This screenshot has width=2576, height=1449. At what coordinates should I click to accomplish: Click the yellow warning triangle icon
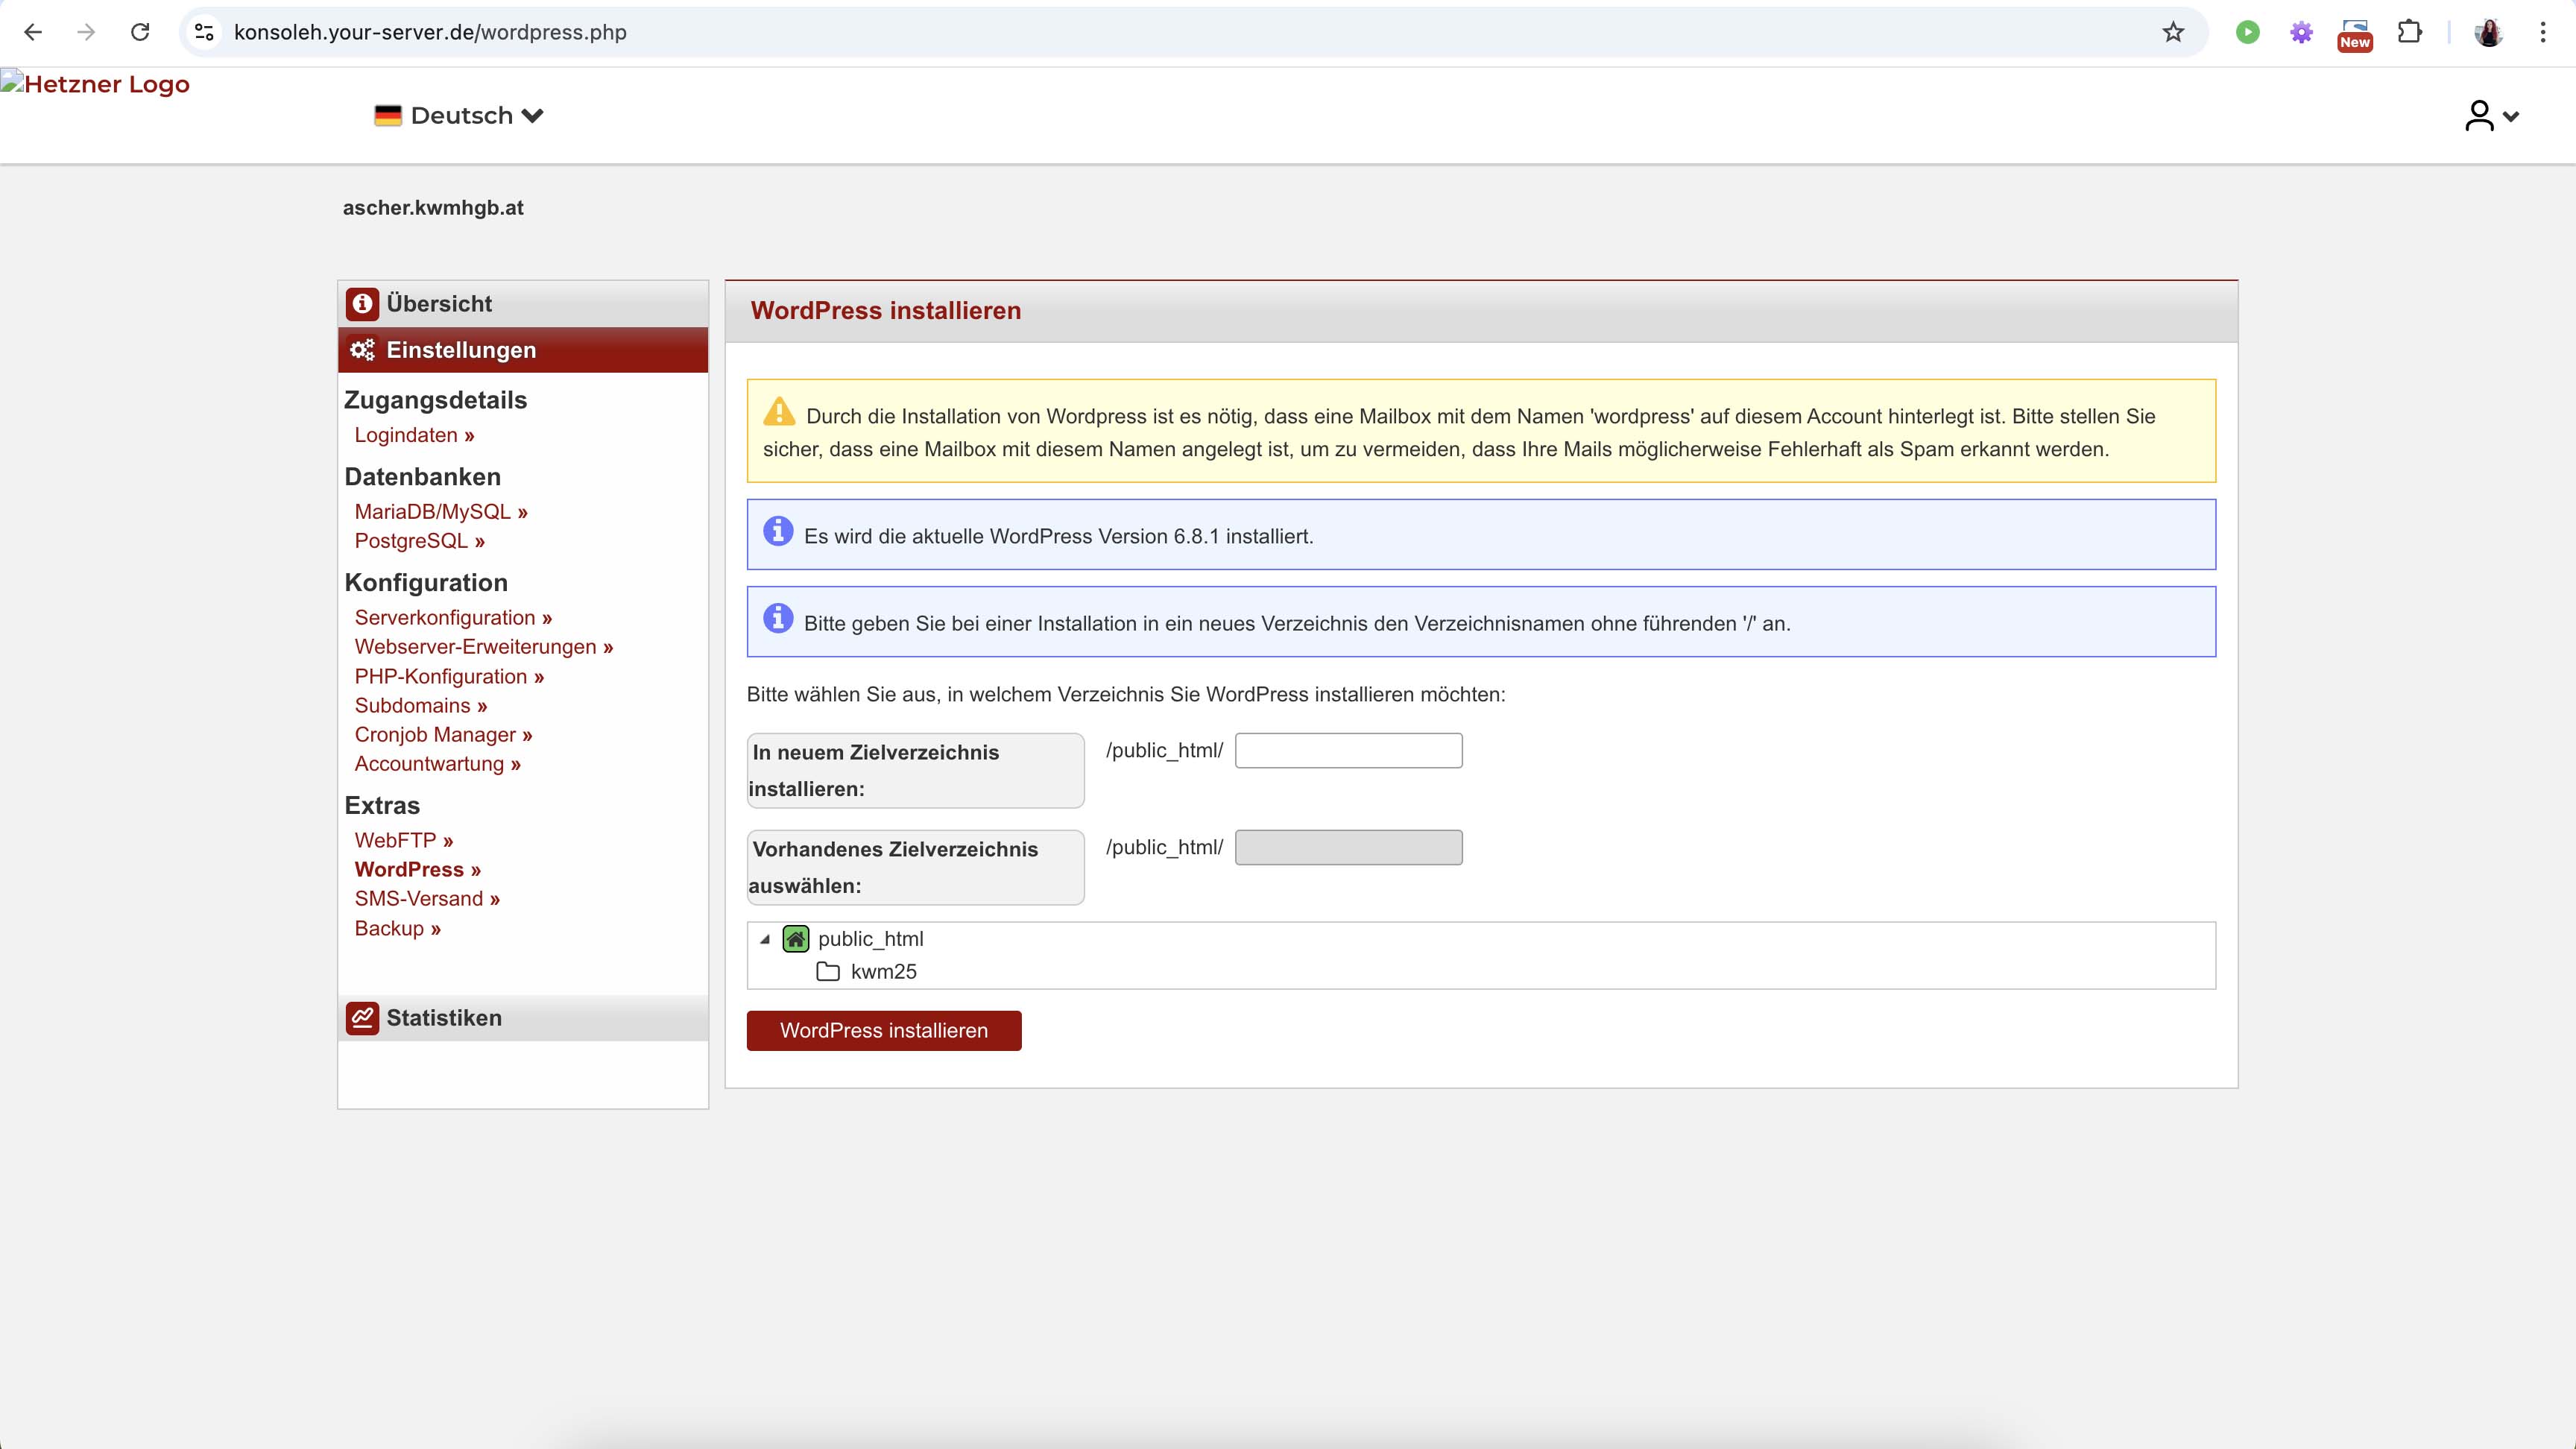pos(779,412)
